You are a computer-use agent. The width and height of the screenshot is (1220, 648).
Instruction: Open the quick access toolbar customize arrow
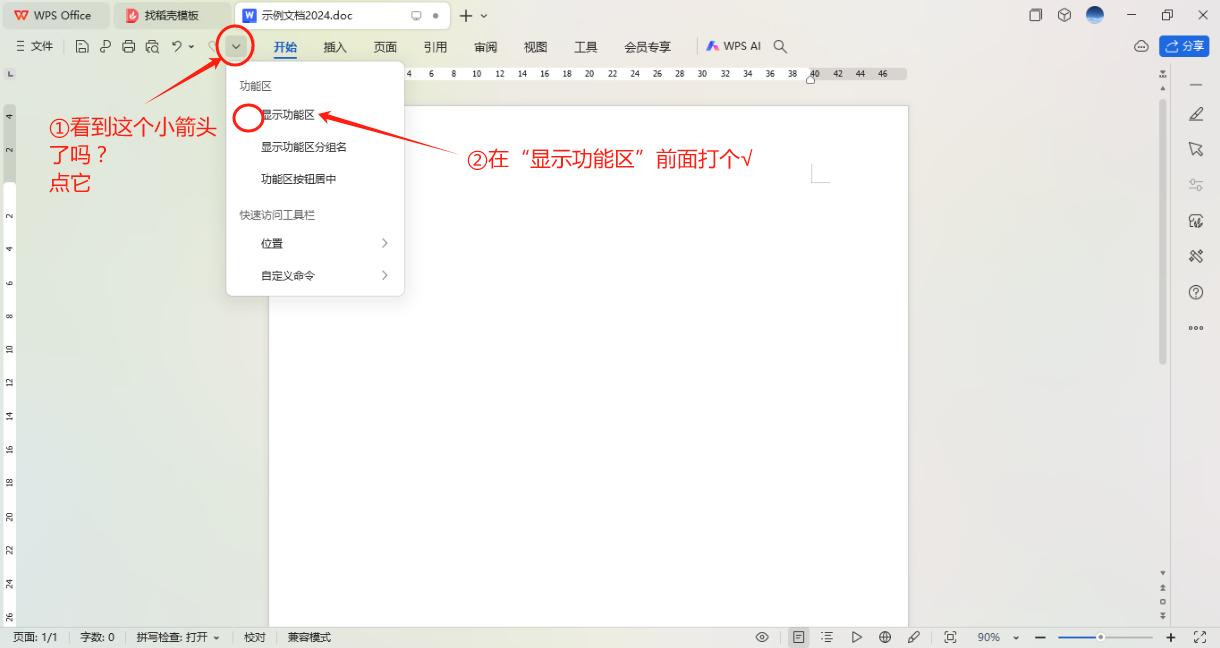[x=236, y=46]
